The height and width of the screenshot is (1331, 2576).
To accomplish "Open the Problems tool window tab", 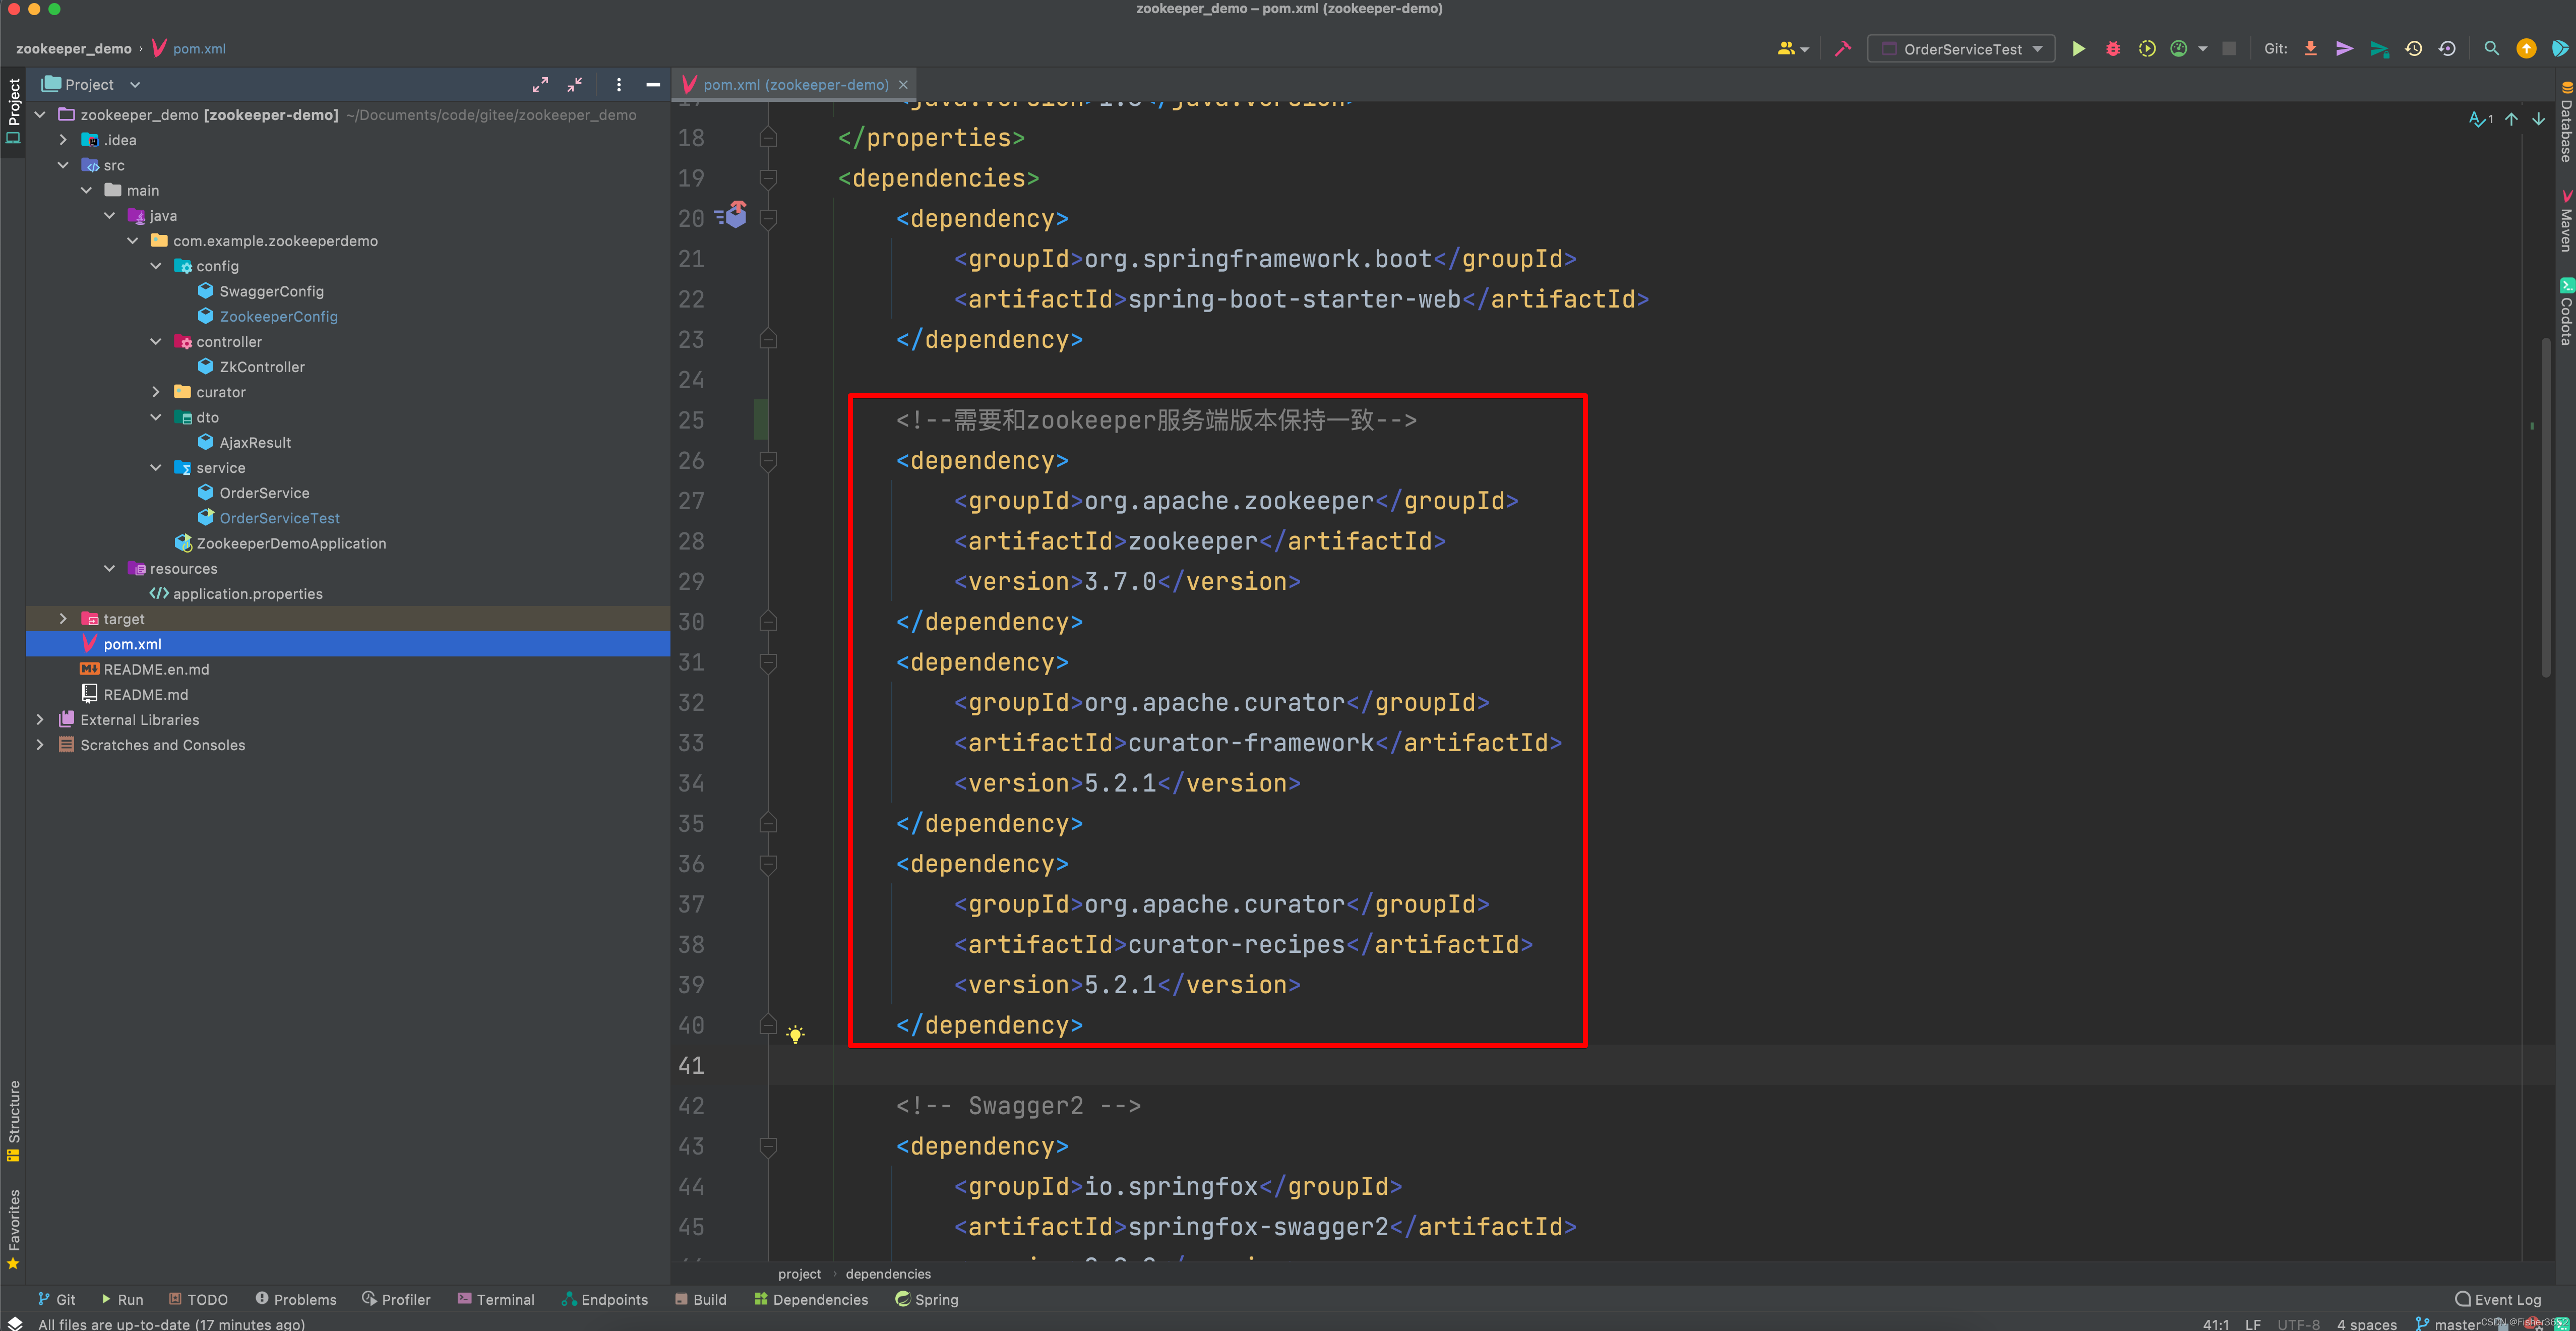I will tap(296, 1299).
